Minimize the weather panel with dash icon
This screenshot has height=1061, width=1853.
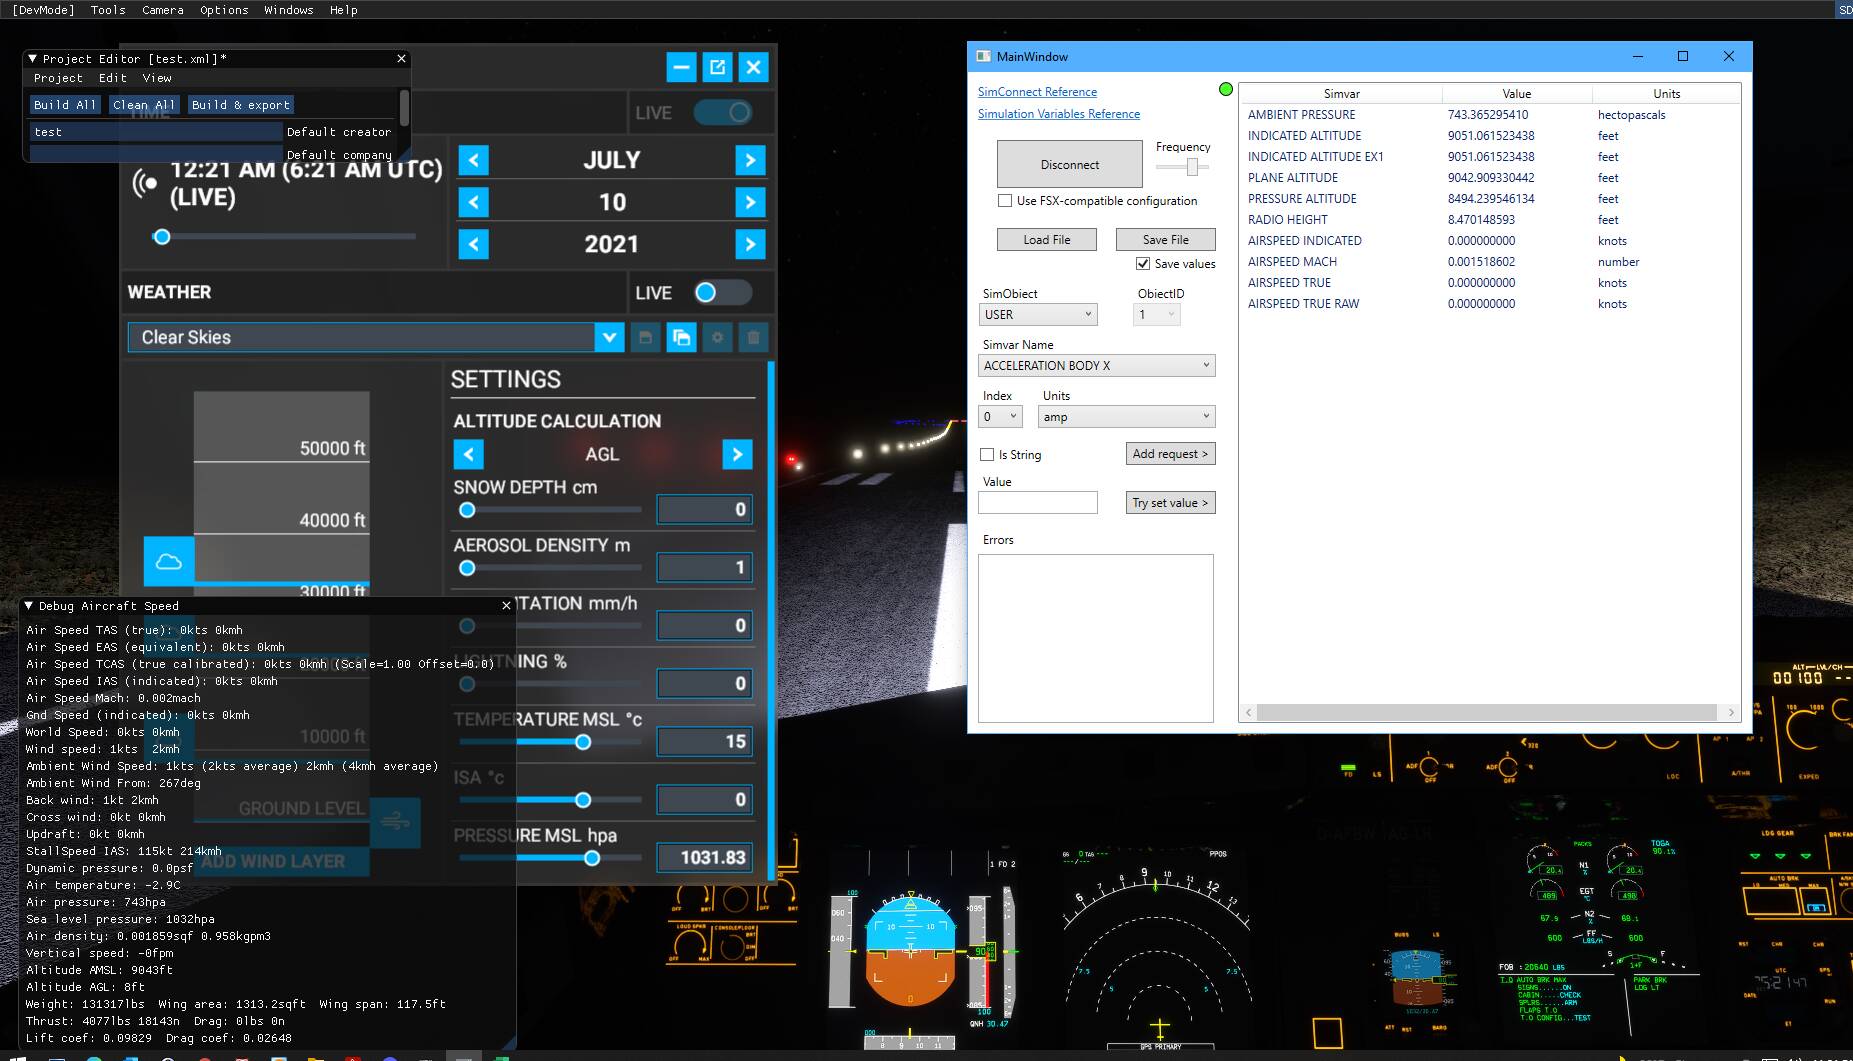[681, 67]
